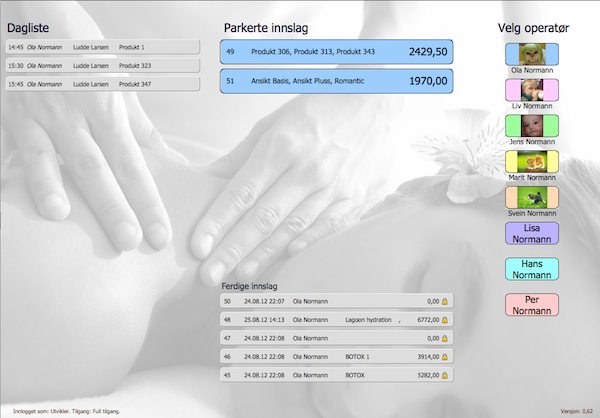Click lock icon on Lagoon hydration entry

click(445, 320)
